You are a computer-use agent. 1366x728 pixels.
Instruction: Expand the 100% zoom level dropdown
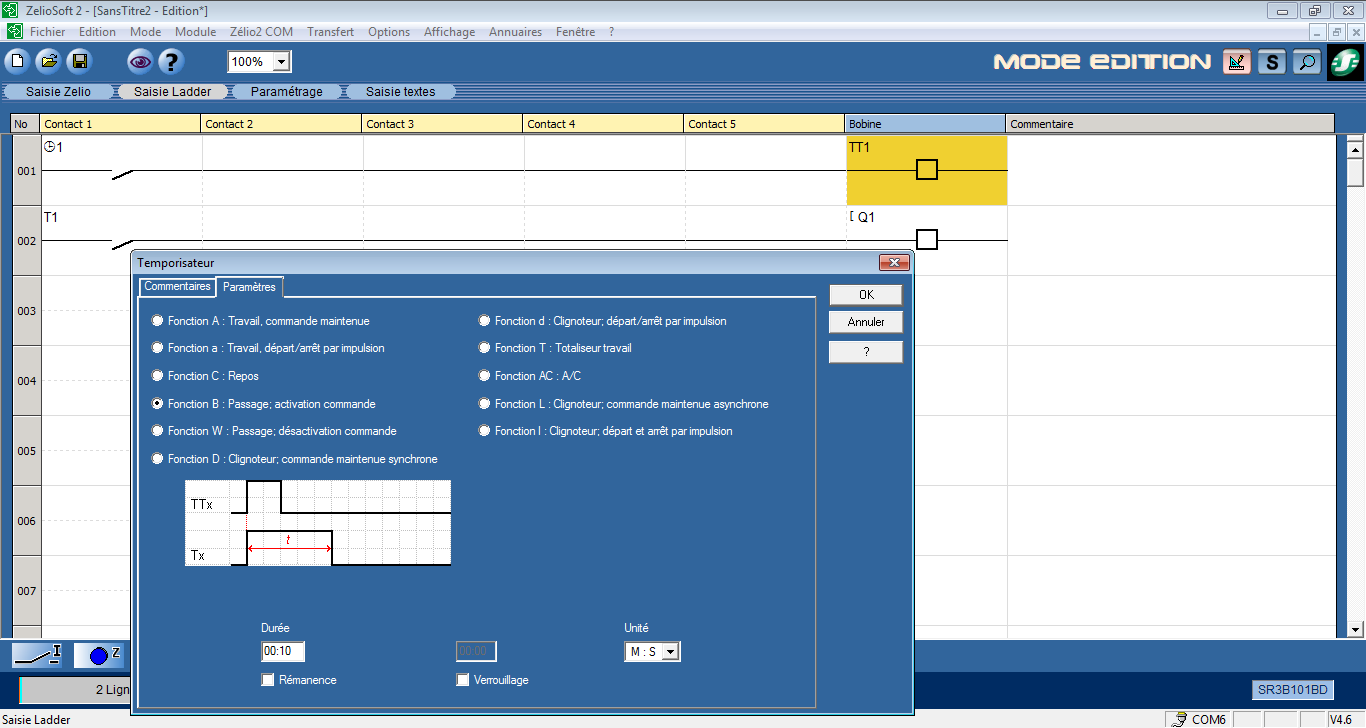(281, 62)
